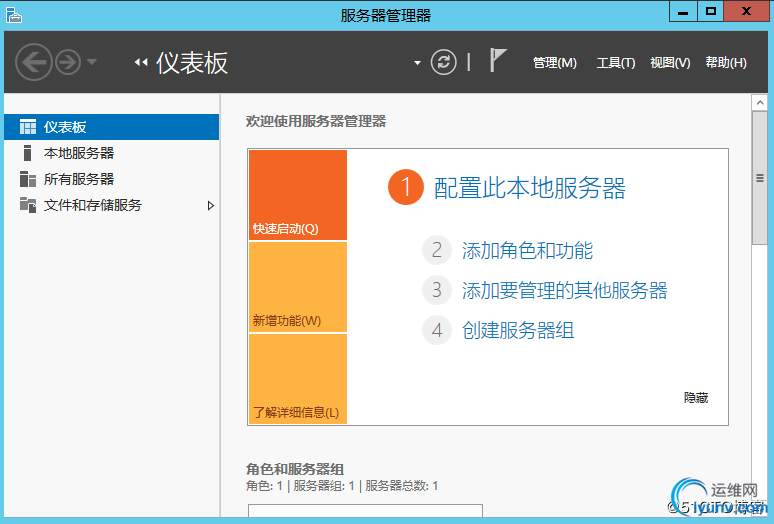Open 文件和存储服务 in the sidebar

(x=93, y=205)
